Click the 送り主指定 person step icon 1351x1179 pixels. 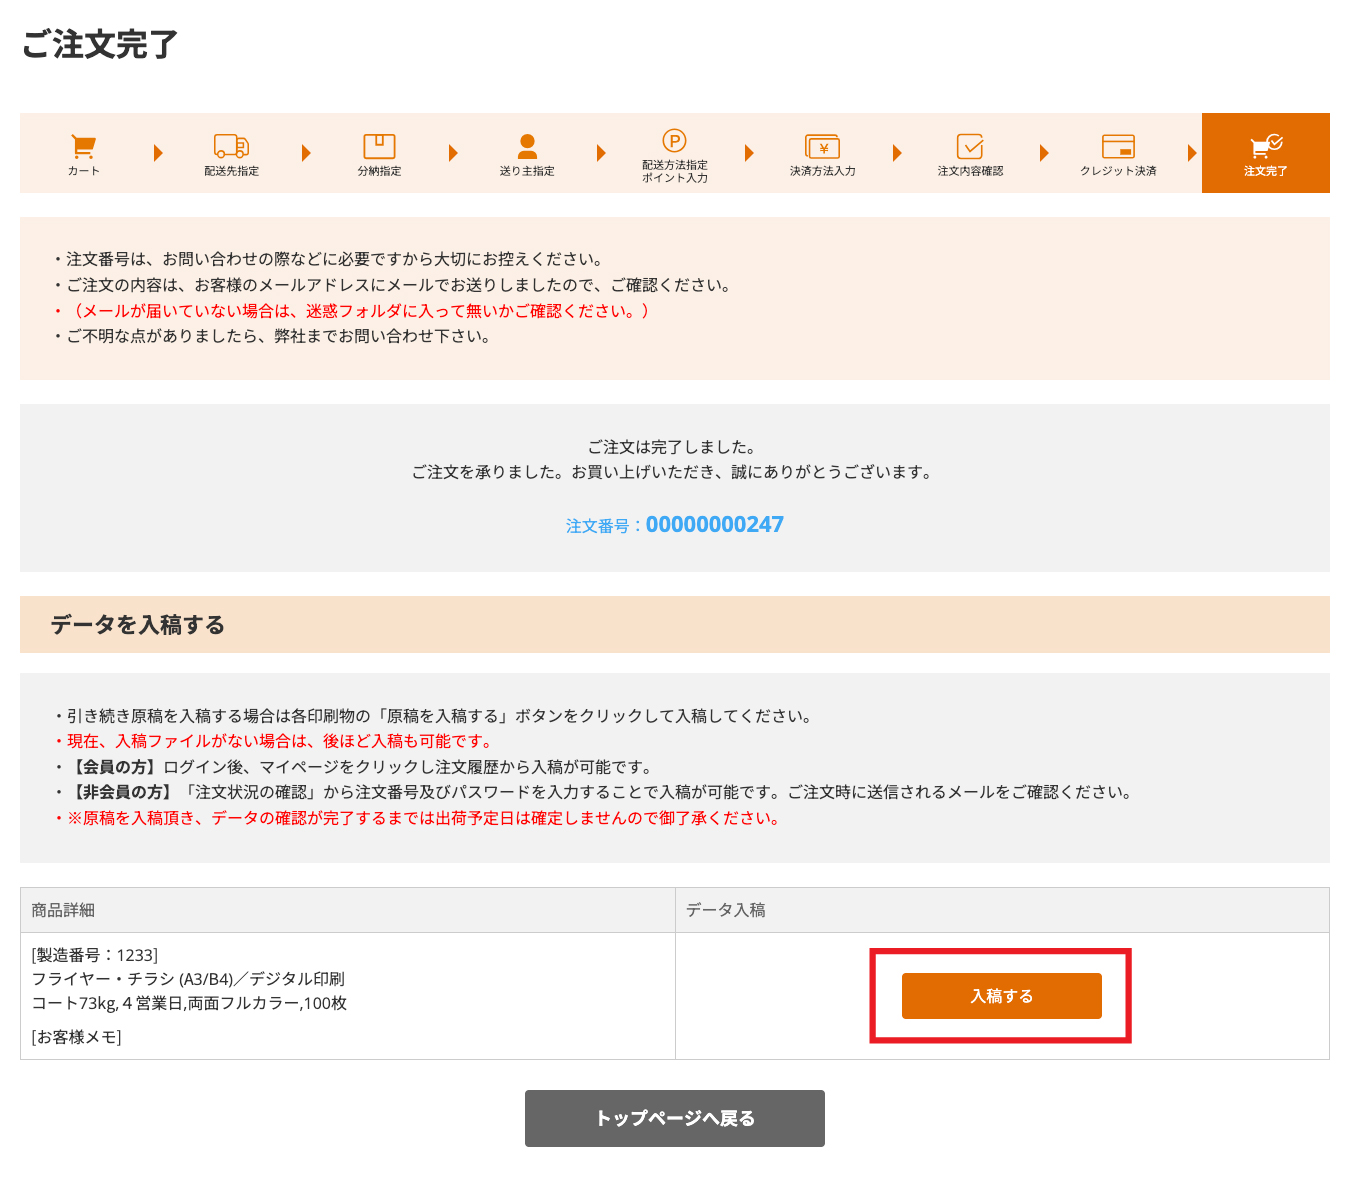(527, 146)
